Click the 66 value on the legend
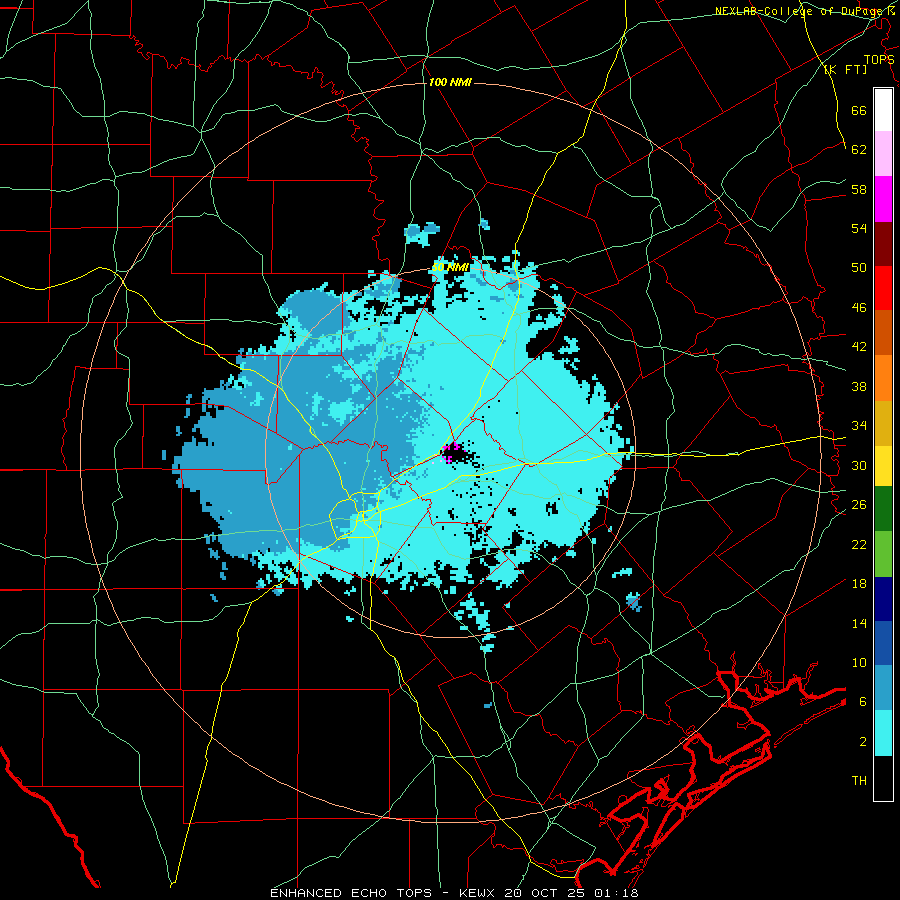The width and height of the screenshot is (900, 900). coord(859,110)
